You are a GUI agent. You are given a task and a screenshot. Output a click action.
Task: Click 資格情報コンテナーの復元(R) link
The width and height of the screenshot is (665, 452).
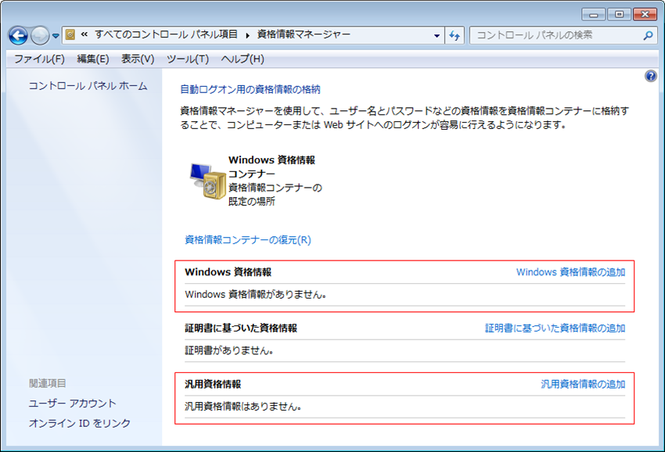[248, 240]
